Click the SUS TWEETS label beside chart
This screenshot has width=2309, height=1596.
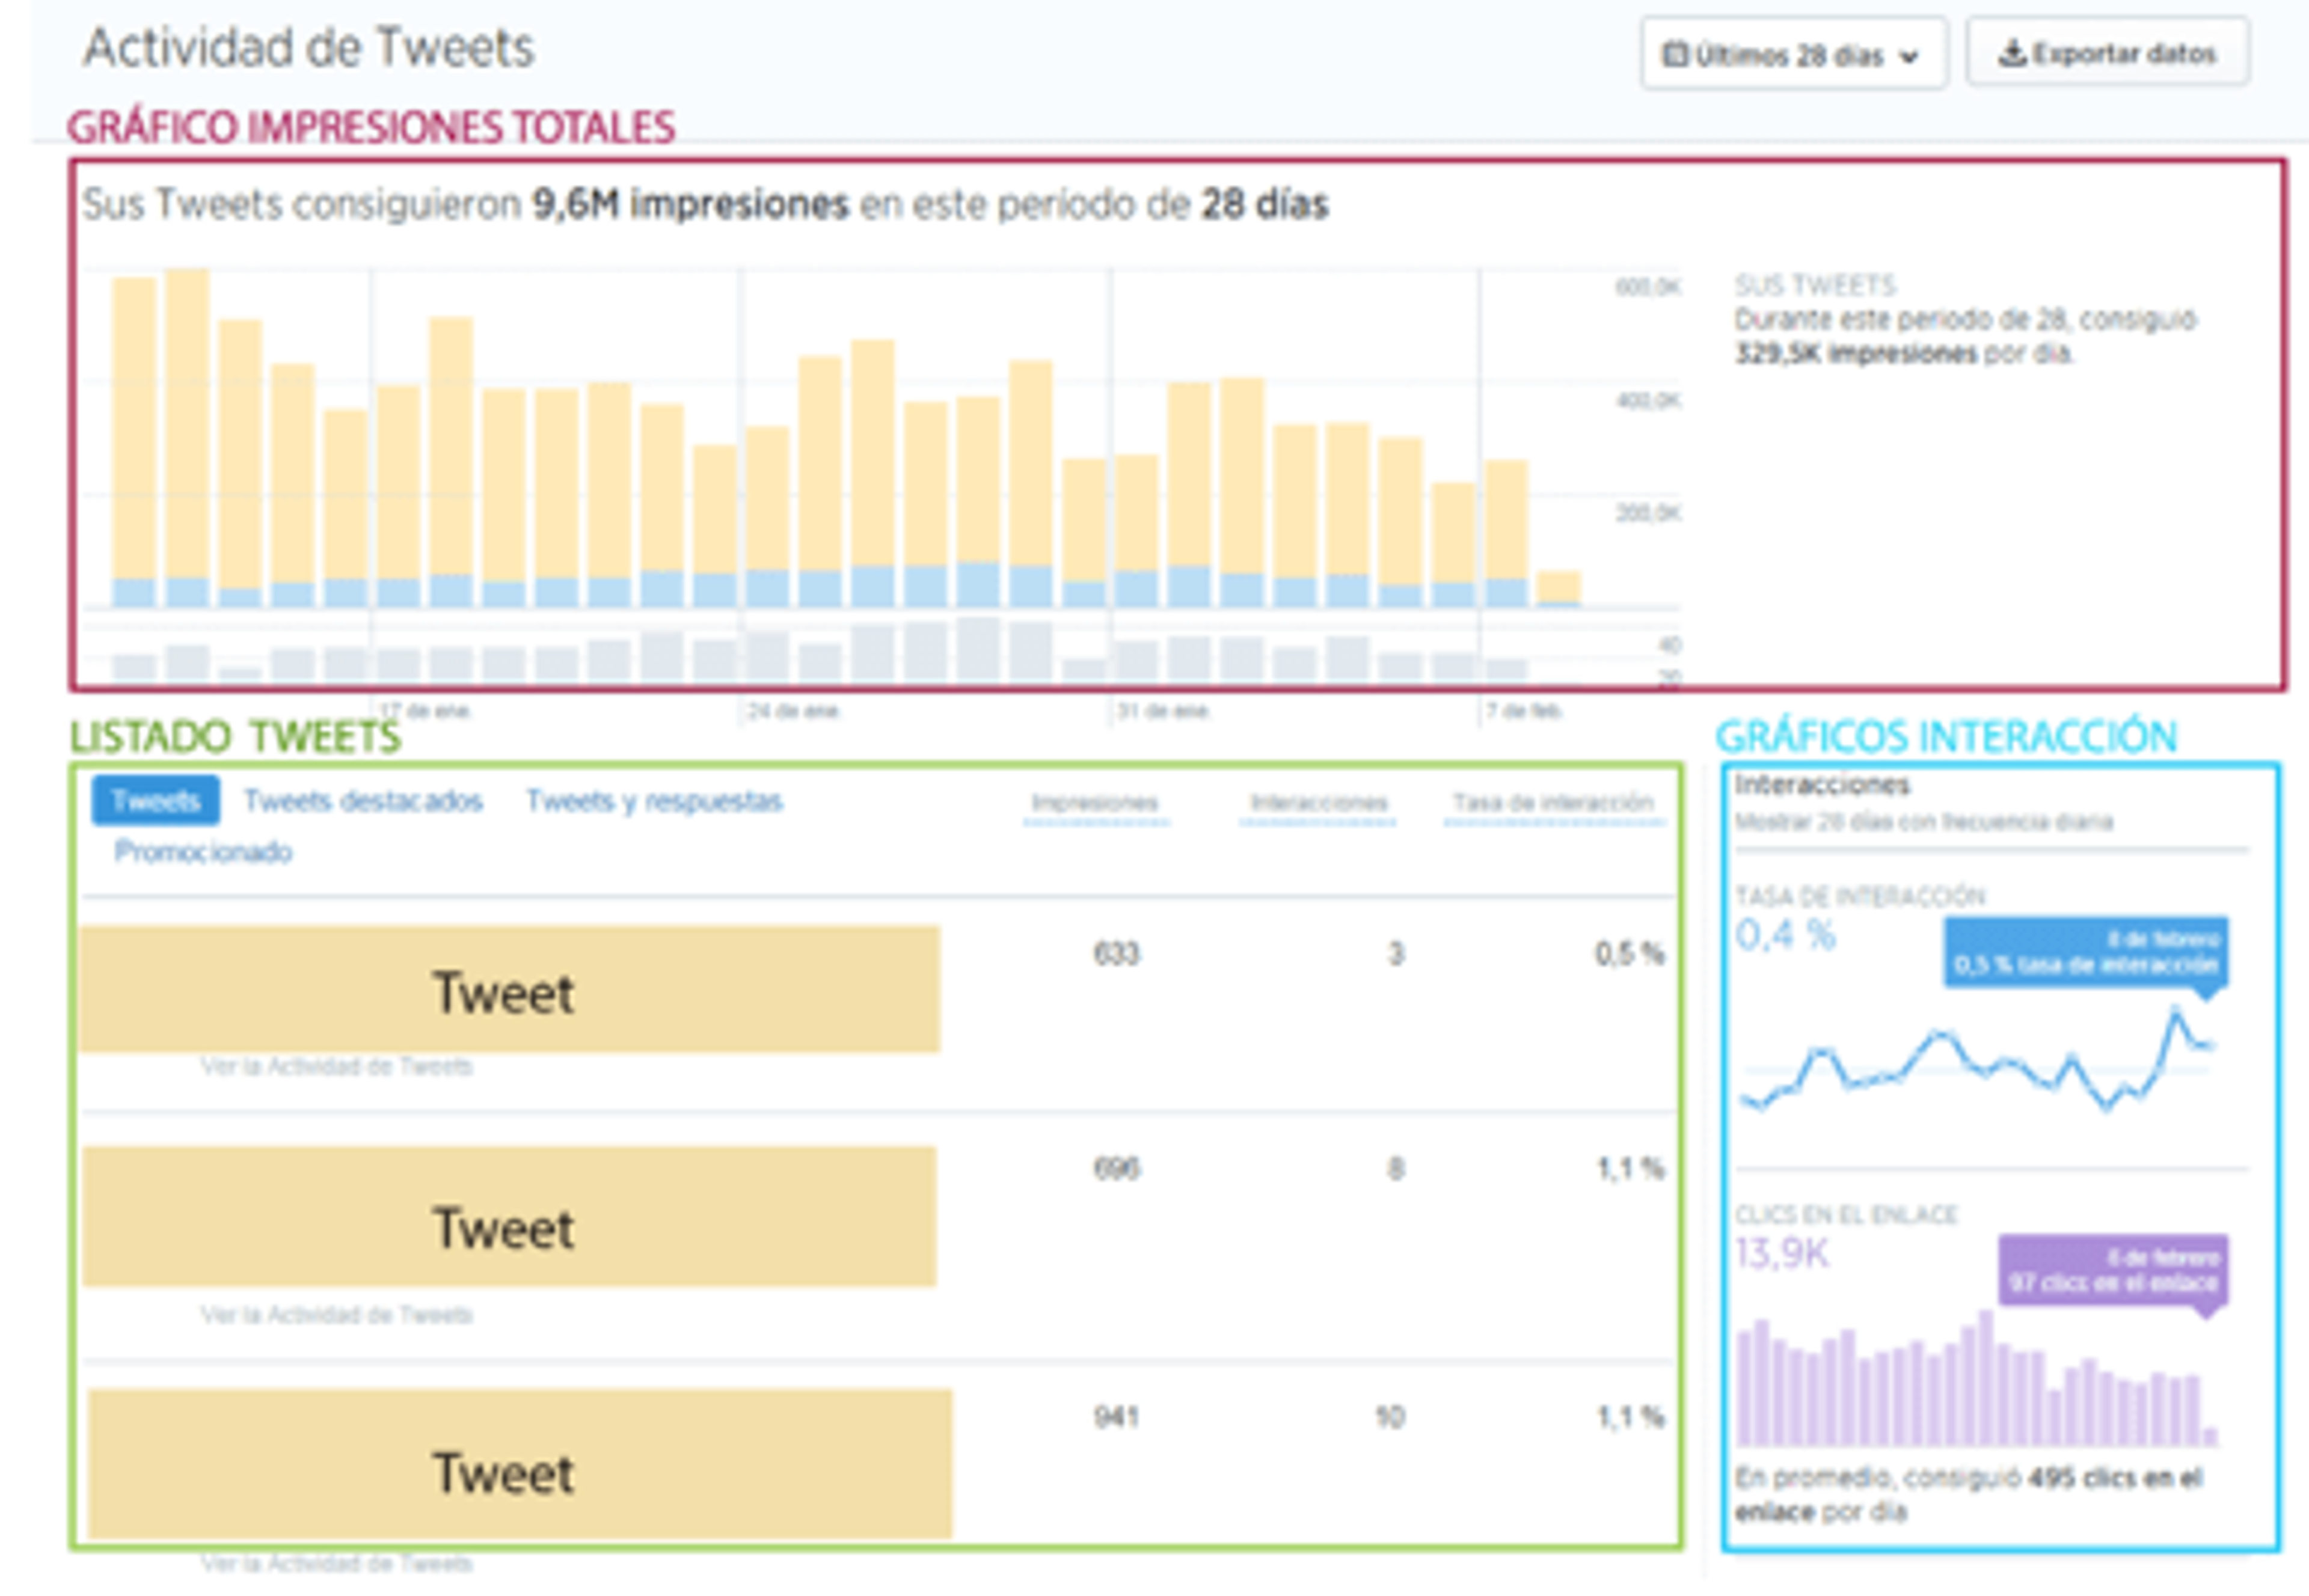point(1815,285)
